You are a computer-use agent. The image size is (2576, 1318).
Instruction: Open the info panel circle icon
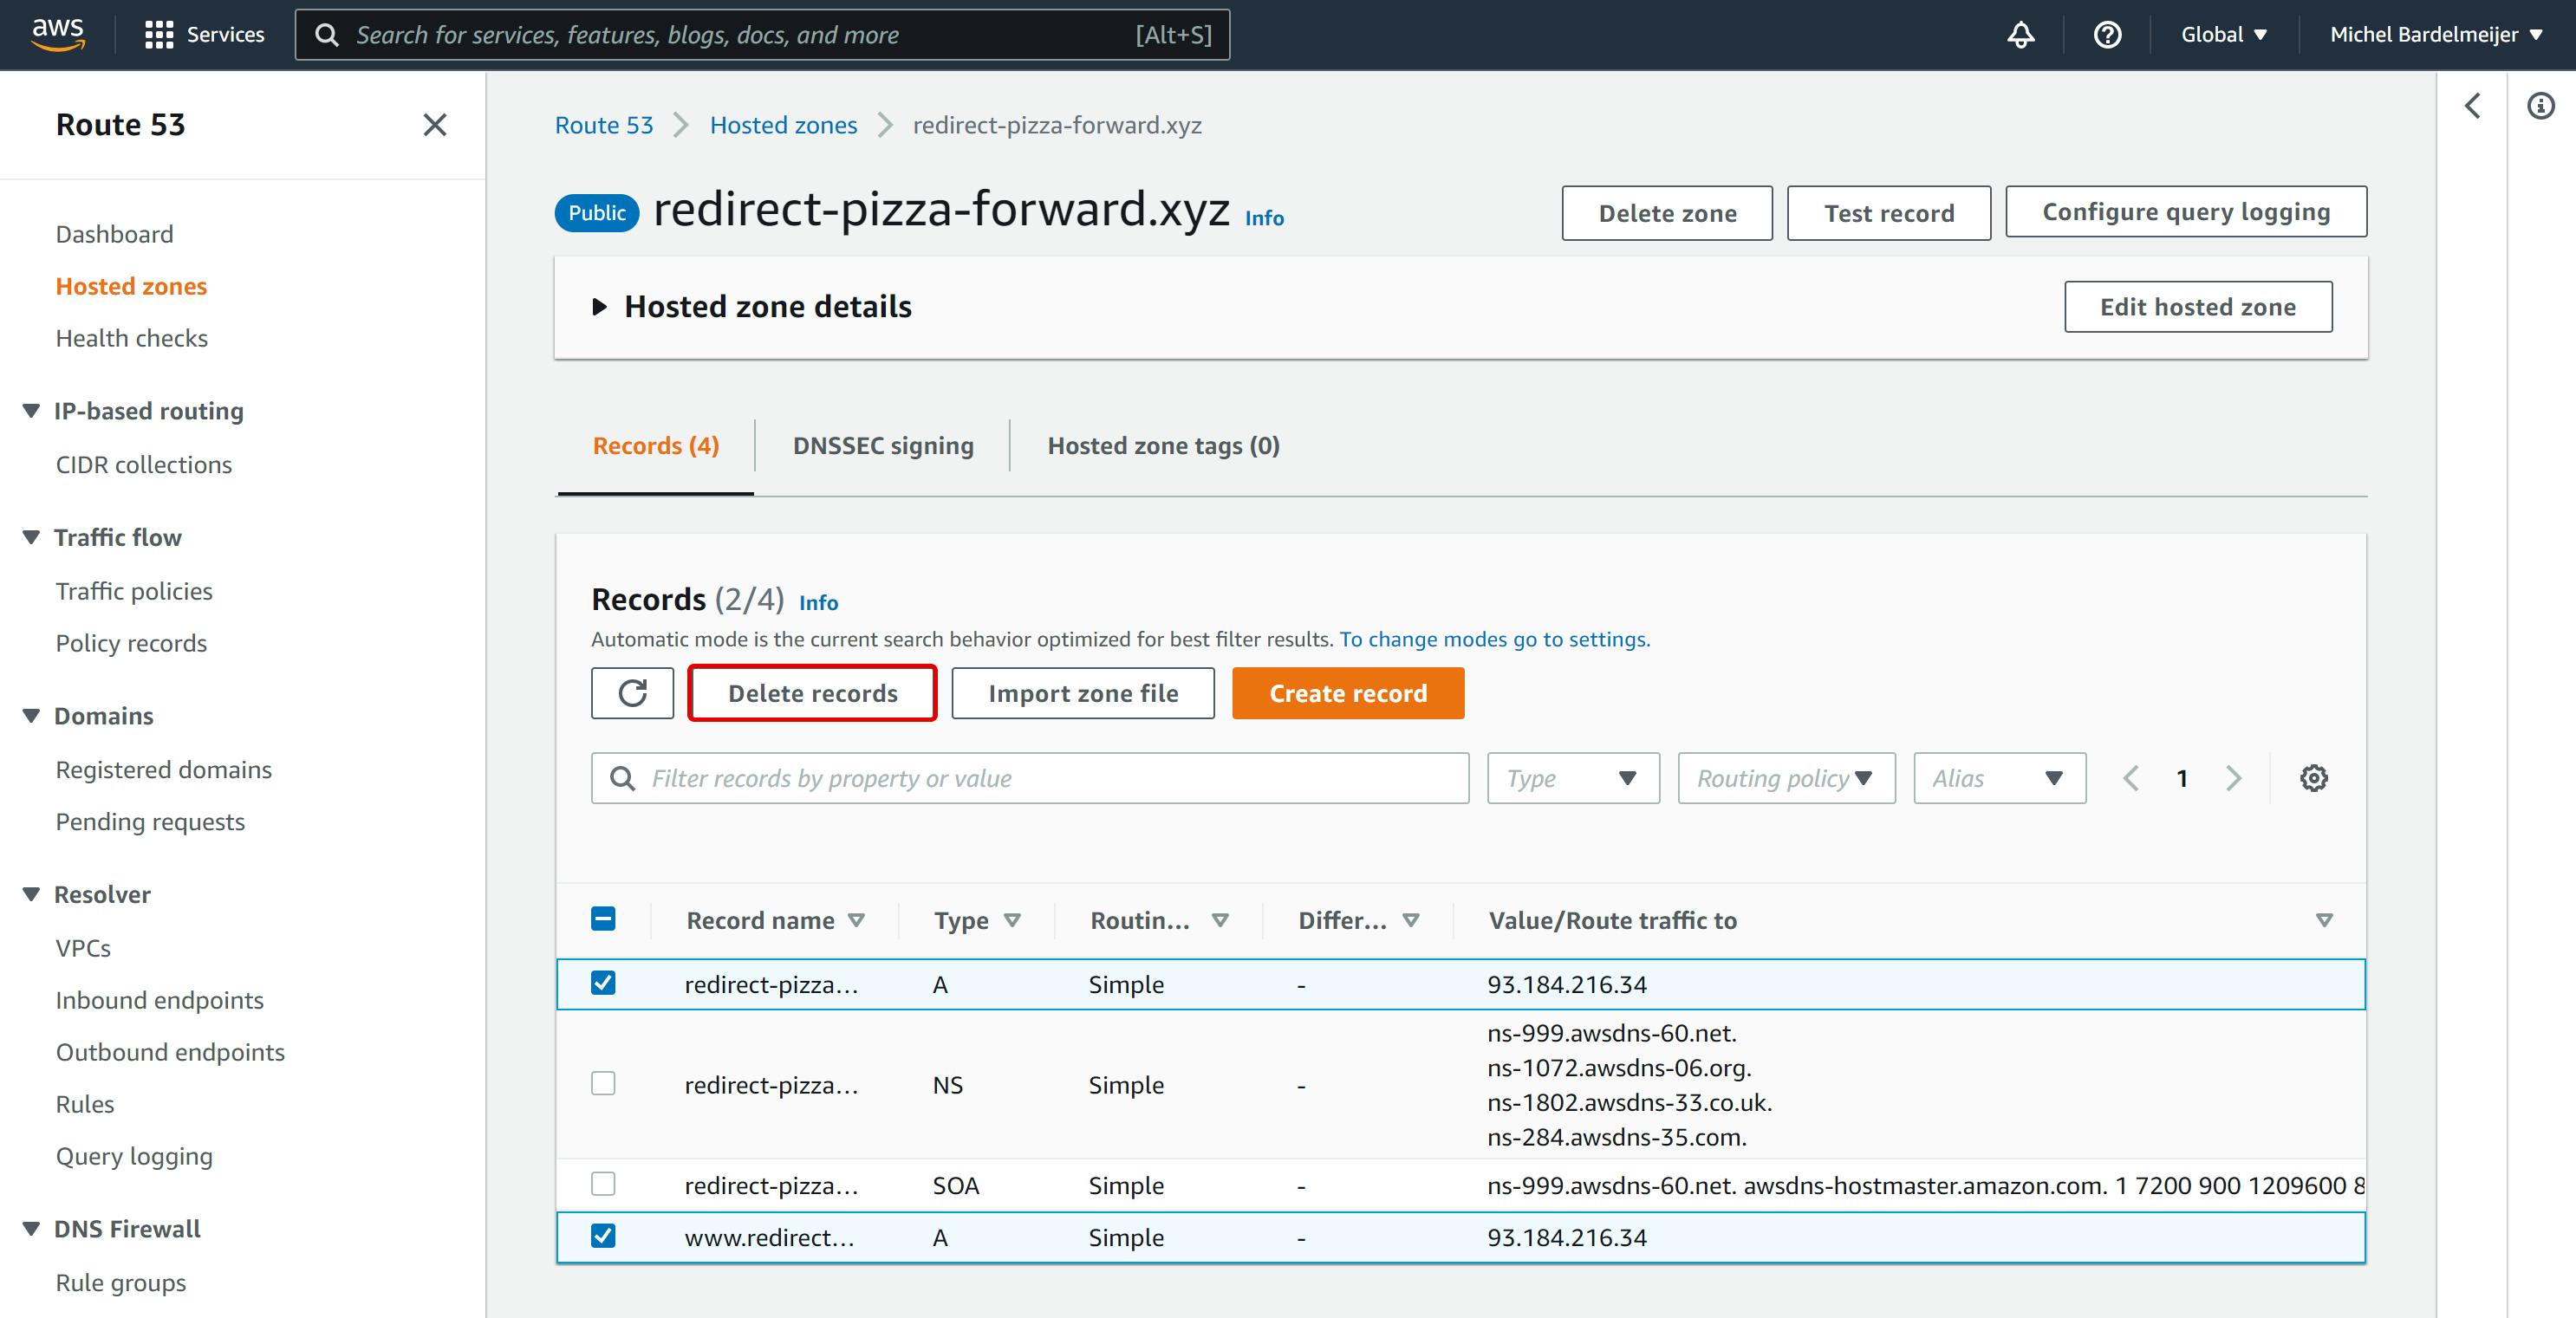[2540, 106]
